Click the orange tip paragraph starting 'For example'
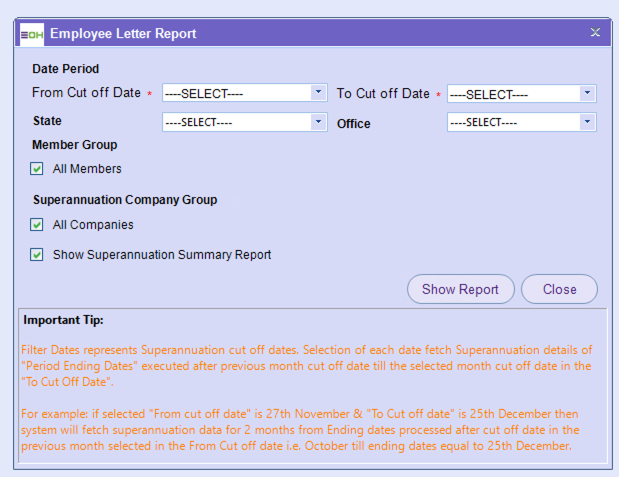 click(x=310, y=430)
